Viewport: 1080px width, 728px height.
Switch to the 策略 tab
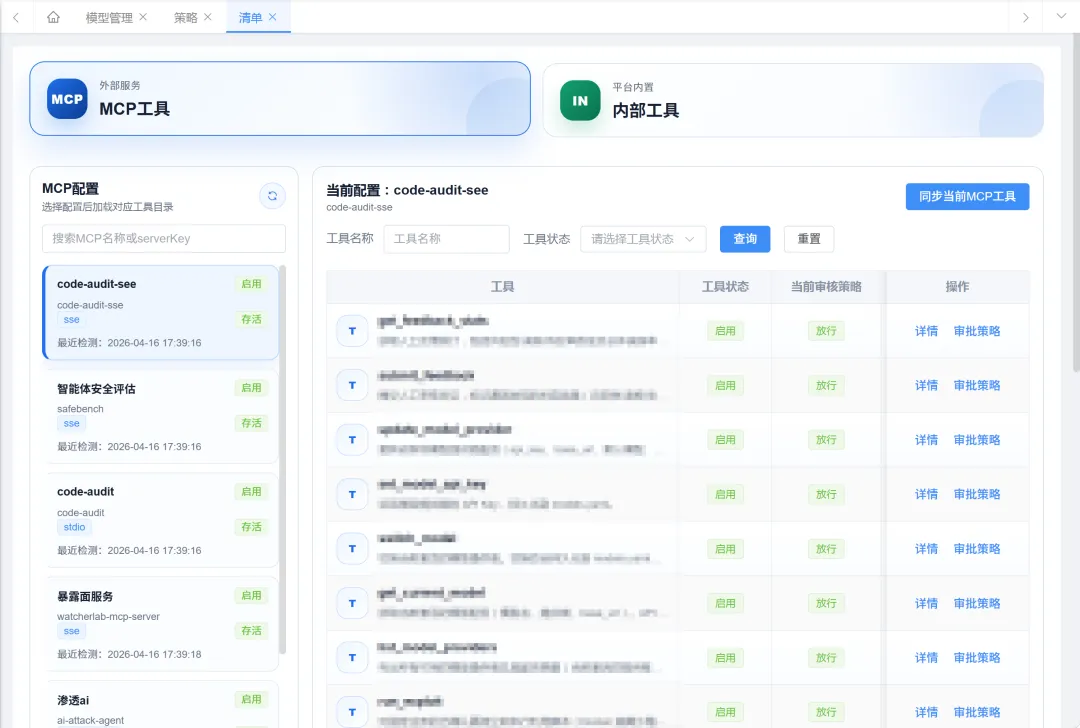185,18
